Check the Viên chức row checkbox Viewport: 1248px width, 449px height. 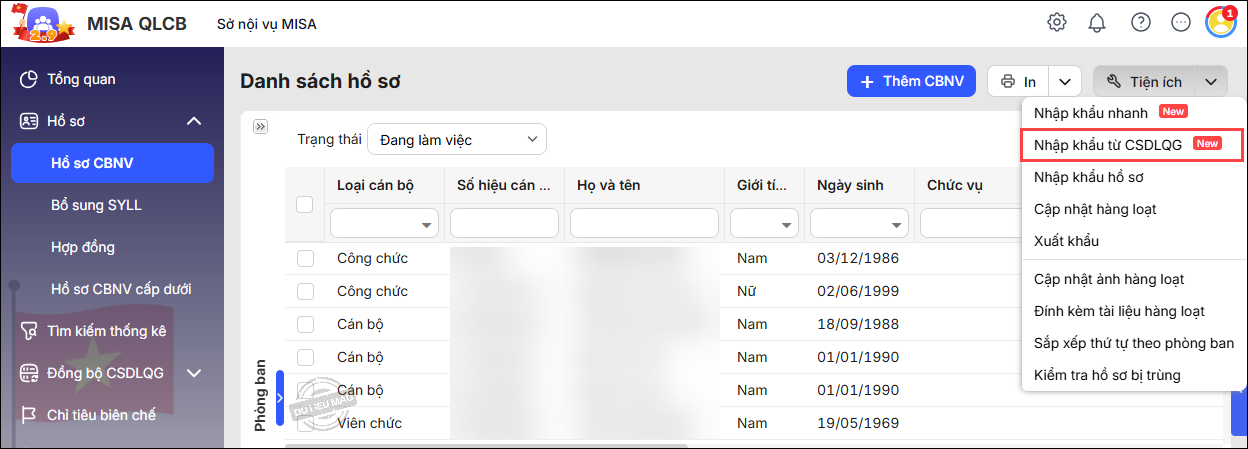coord(305,423)
